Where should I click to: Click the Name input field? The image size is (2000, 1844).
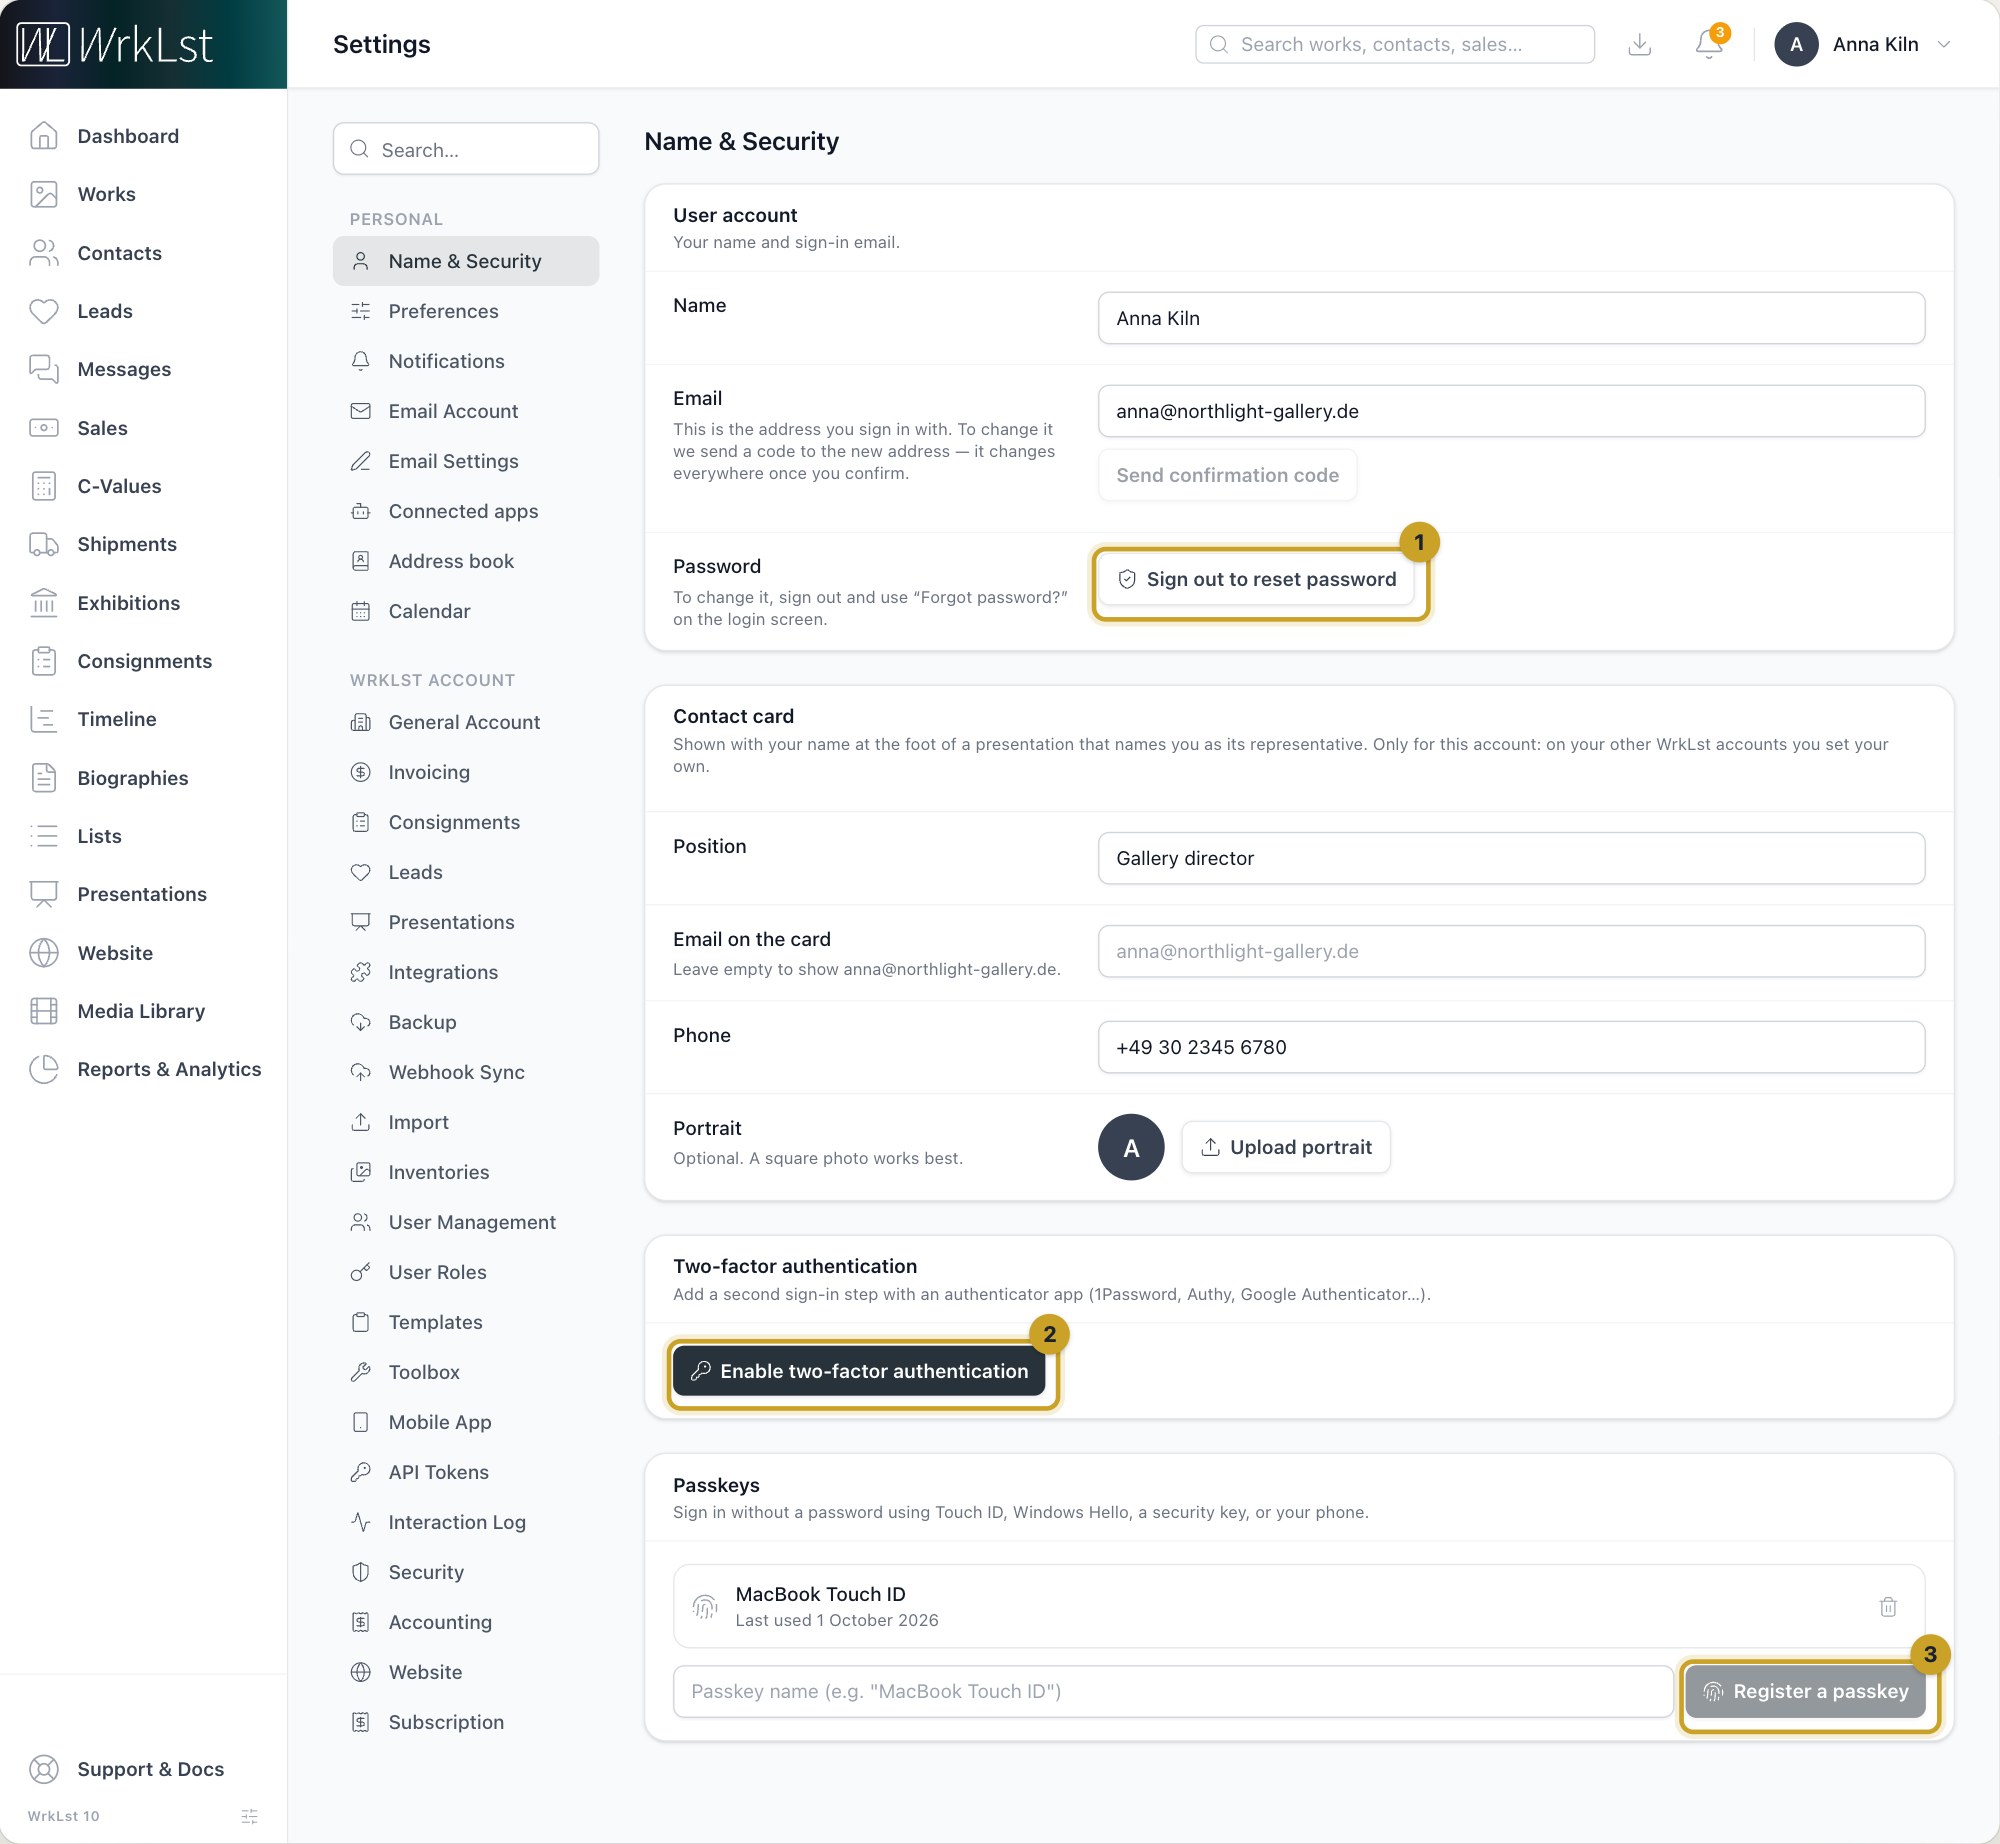point(1511,318)
